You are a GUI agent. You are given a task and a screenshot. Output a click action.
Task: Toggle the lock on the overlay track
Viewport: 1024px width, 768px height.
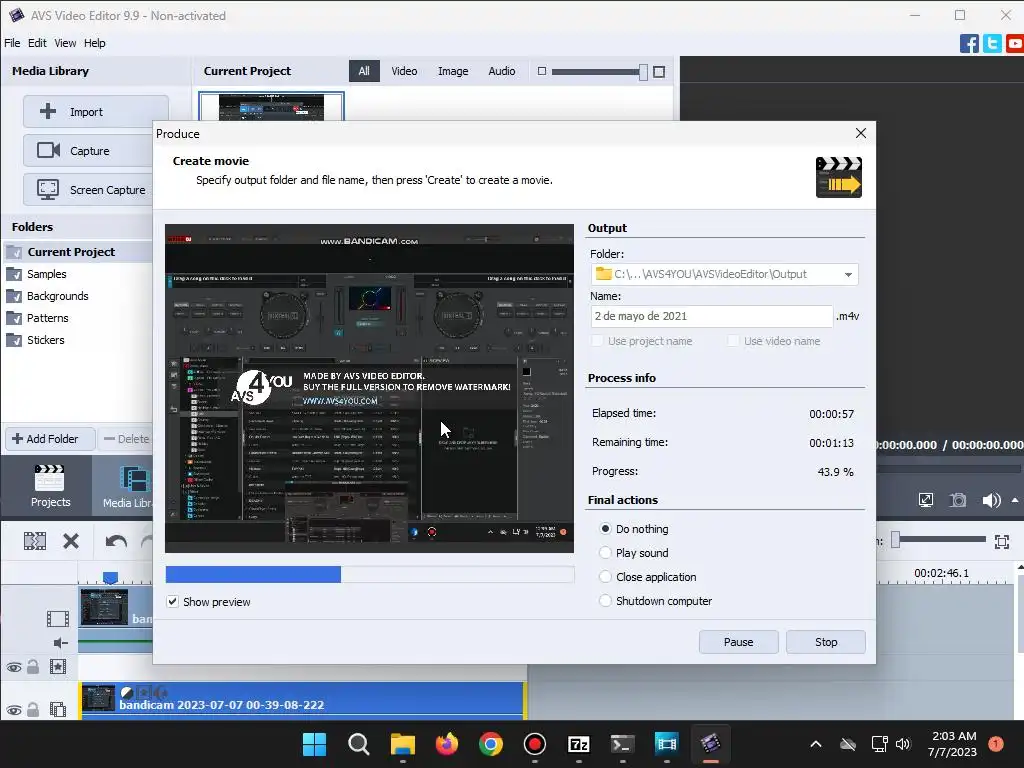tap(33, 709)
